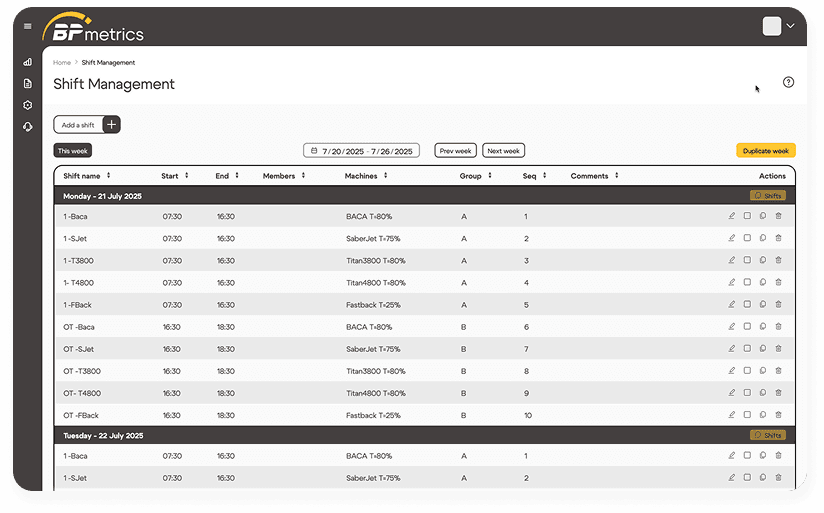Check the box for the Monday OT-FBack shift

[747, 415]
